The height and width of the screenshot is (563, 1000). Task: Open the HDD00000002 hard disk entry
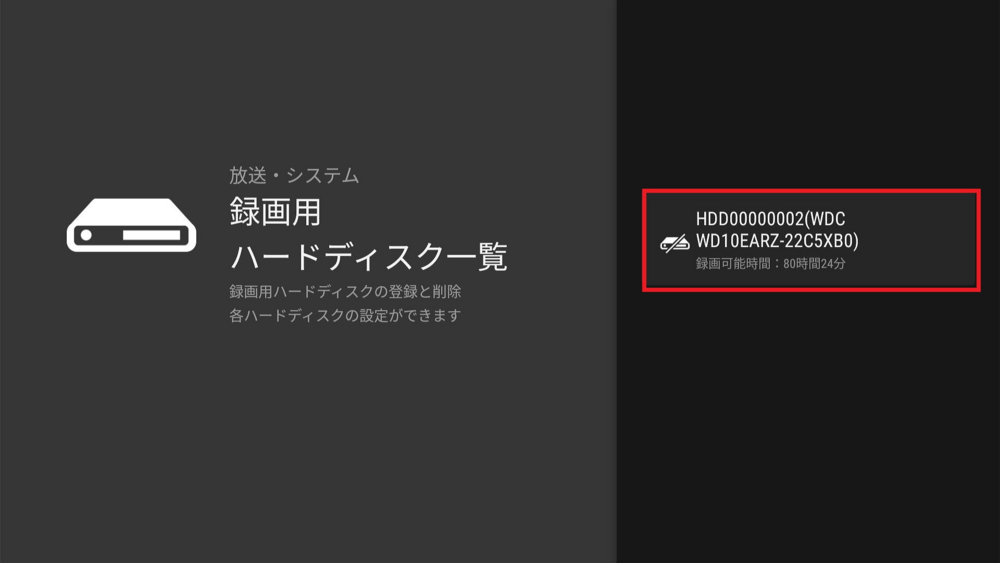pos(811,240)
